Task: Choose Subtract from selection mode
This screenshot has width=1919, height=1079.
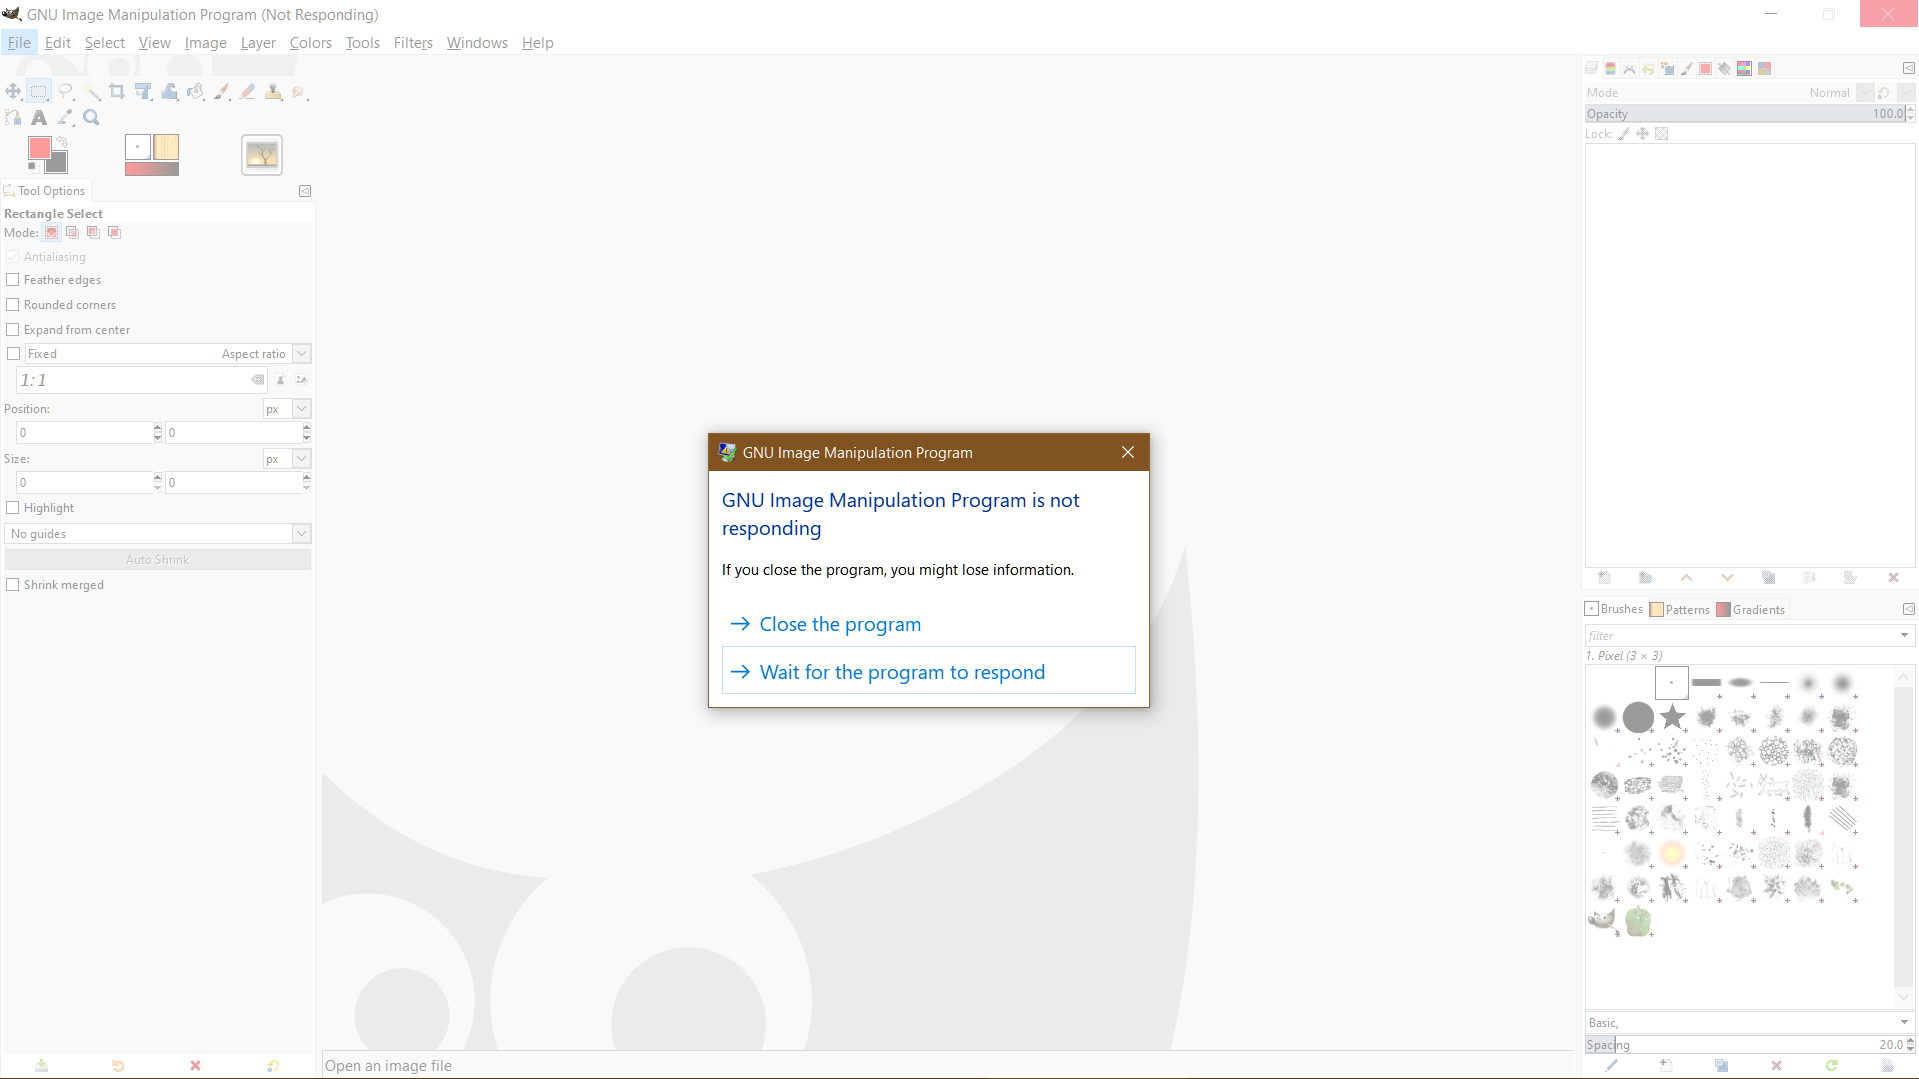Action: [93, 233]
